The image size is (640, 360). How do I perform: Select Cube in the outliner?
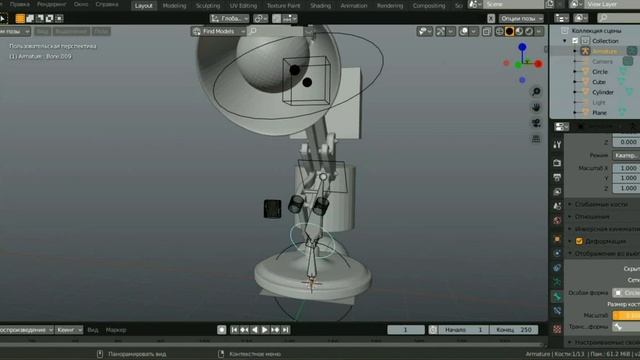(599, 82)
